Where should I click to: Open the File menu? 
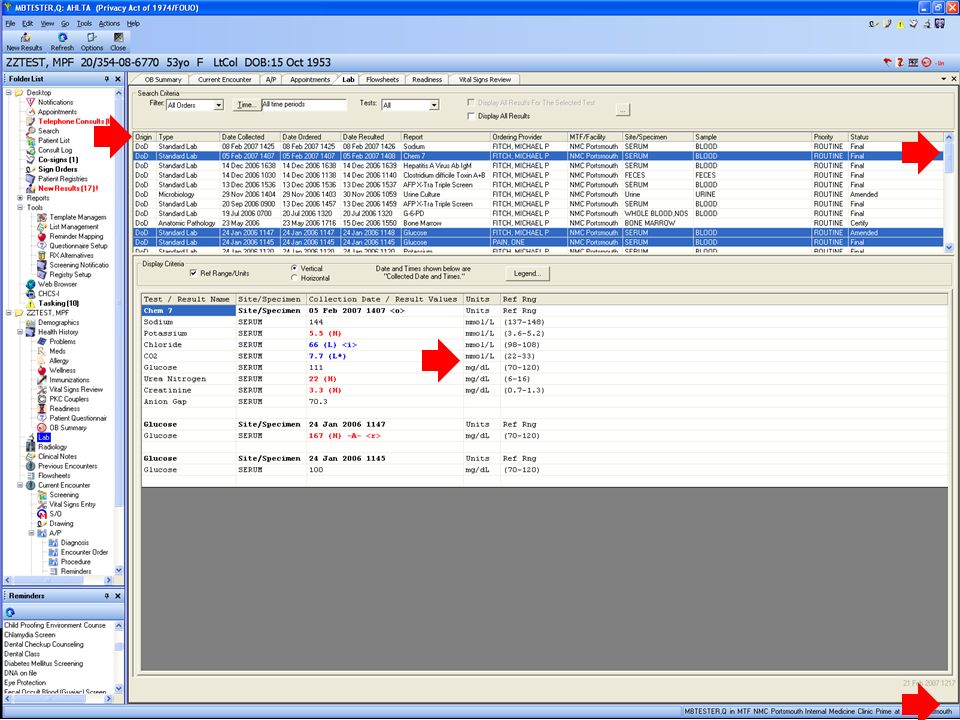pyautogui.click(x=10, y=24)
